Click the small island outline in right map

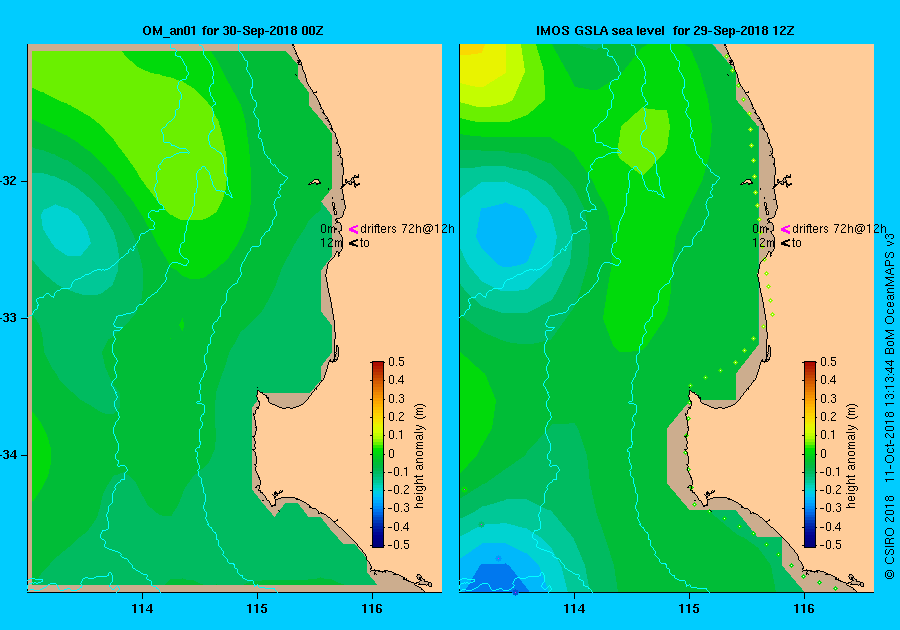tap(747, 182)
